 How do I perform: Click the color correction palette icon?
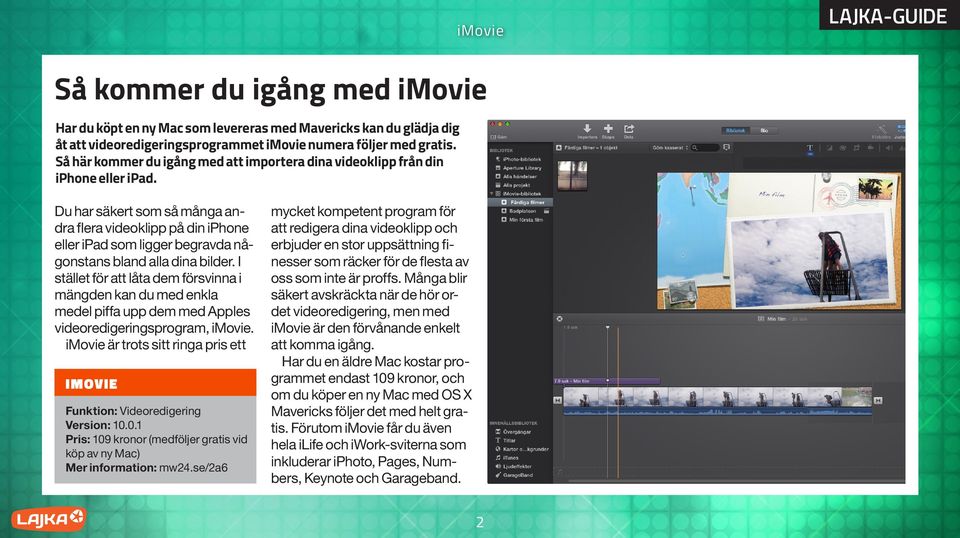coord(842,148)
